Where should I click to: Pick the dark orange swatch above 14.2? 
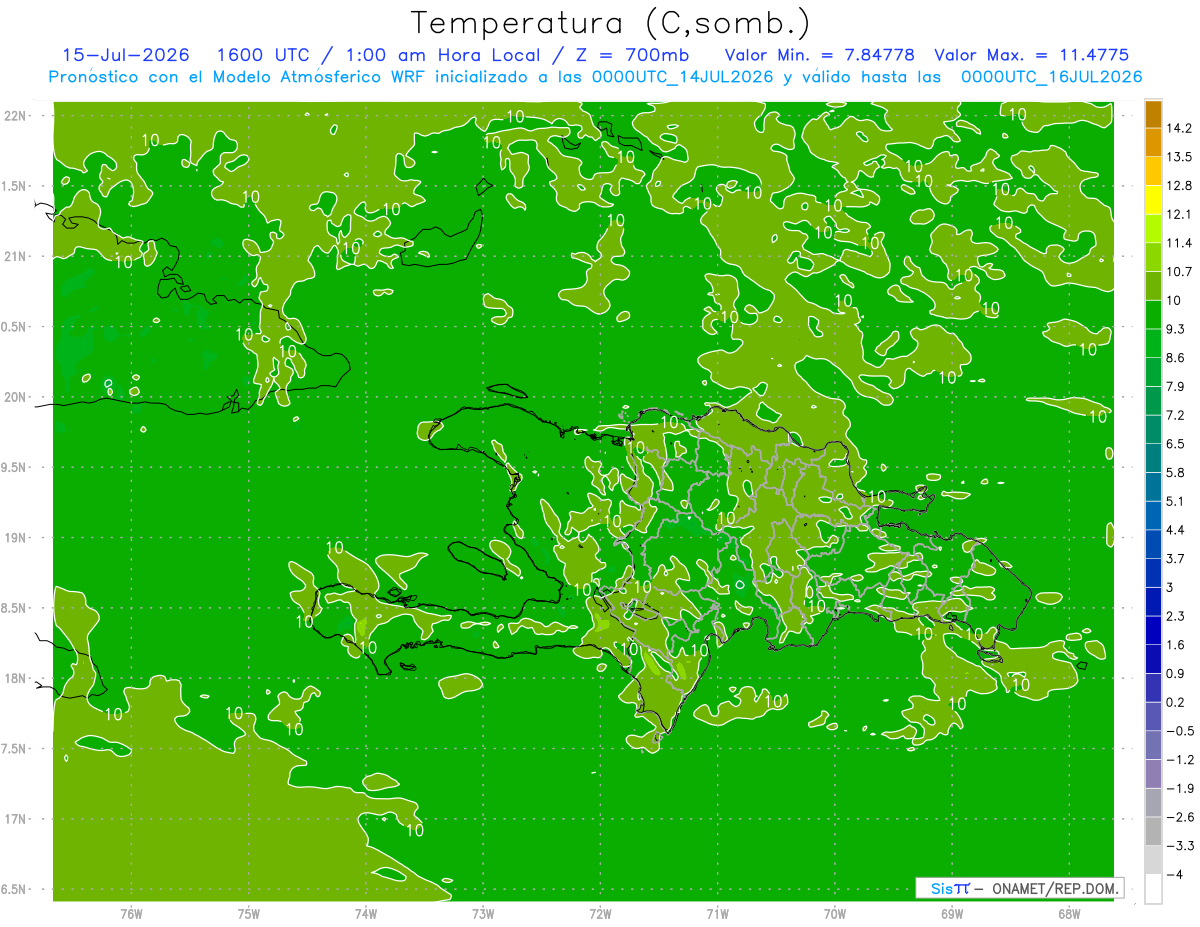click(x=1153, y=114)
